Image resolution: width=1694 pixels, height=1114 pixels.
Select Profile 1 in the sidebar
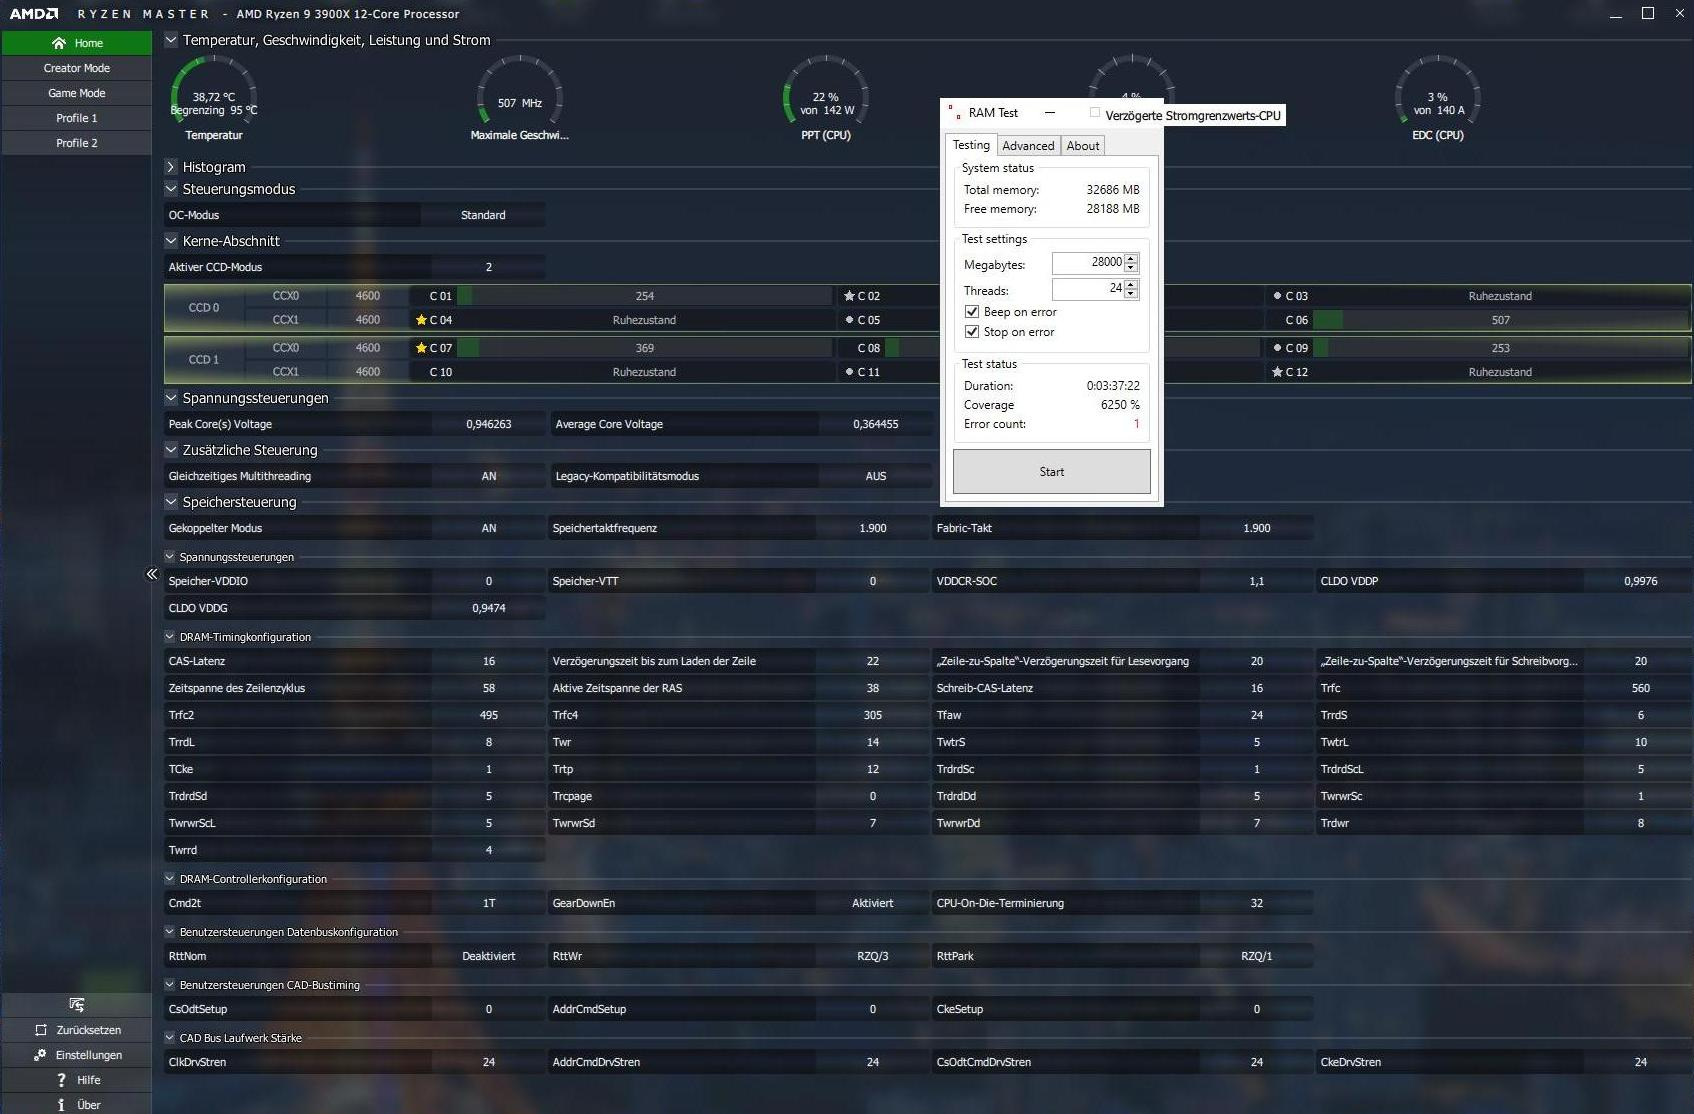(x=77, y=118)
